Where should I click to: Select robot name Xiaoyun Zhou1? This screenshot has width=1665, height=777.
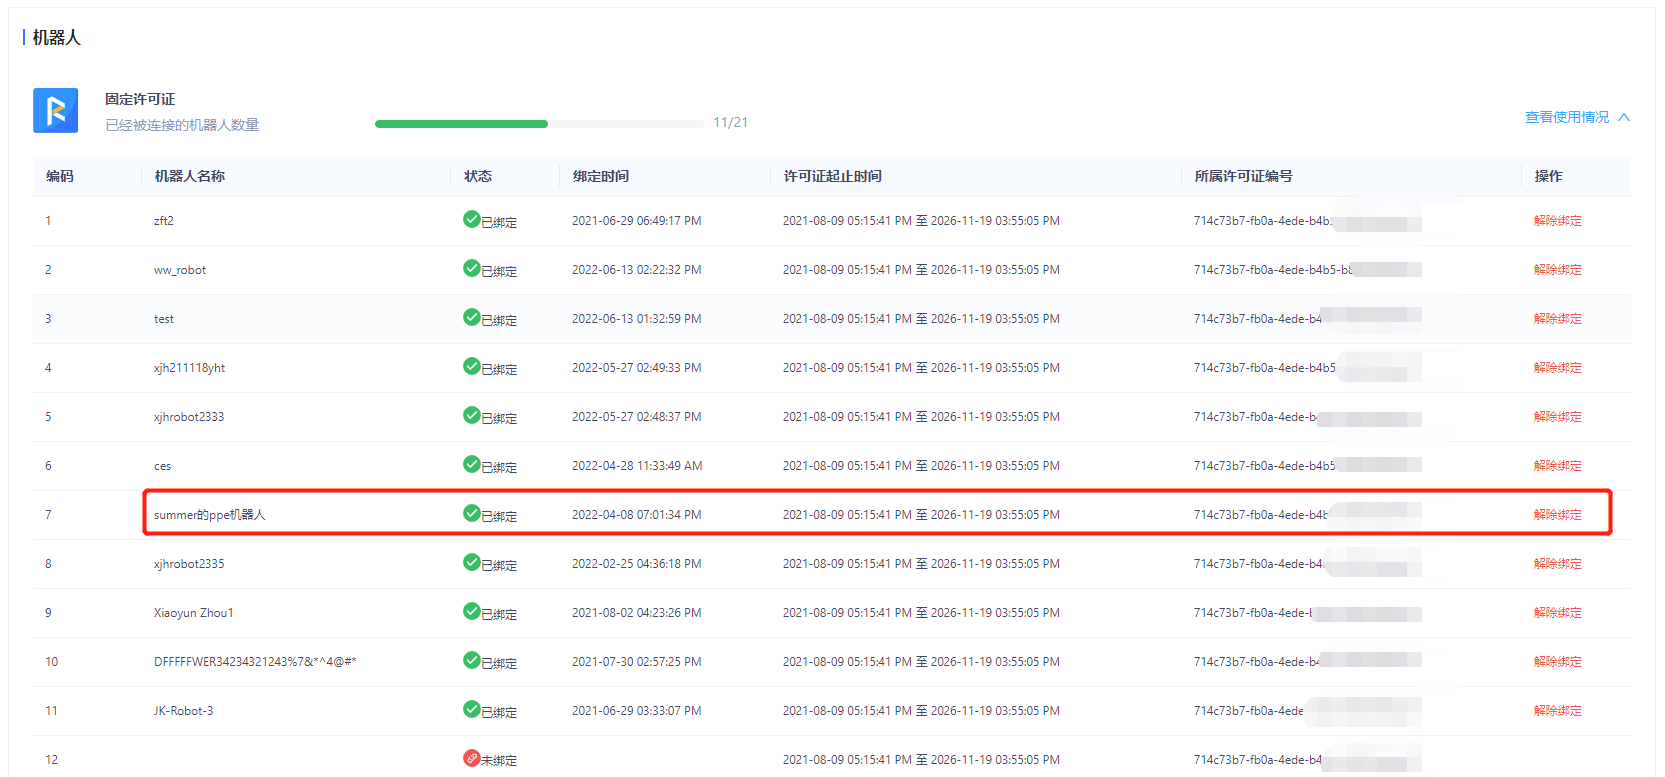(194, 613)
